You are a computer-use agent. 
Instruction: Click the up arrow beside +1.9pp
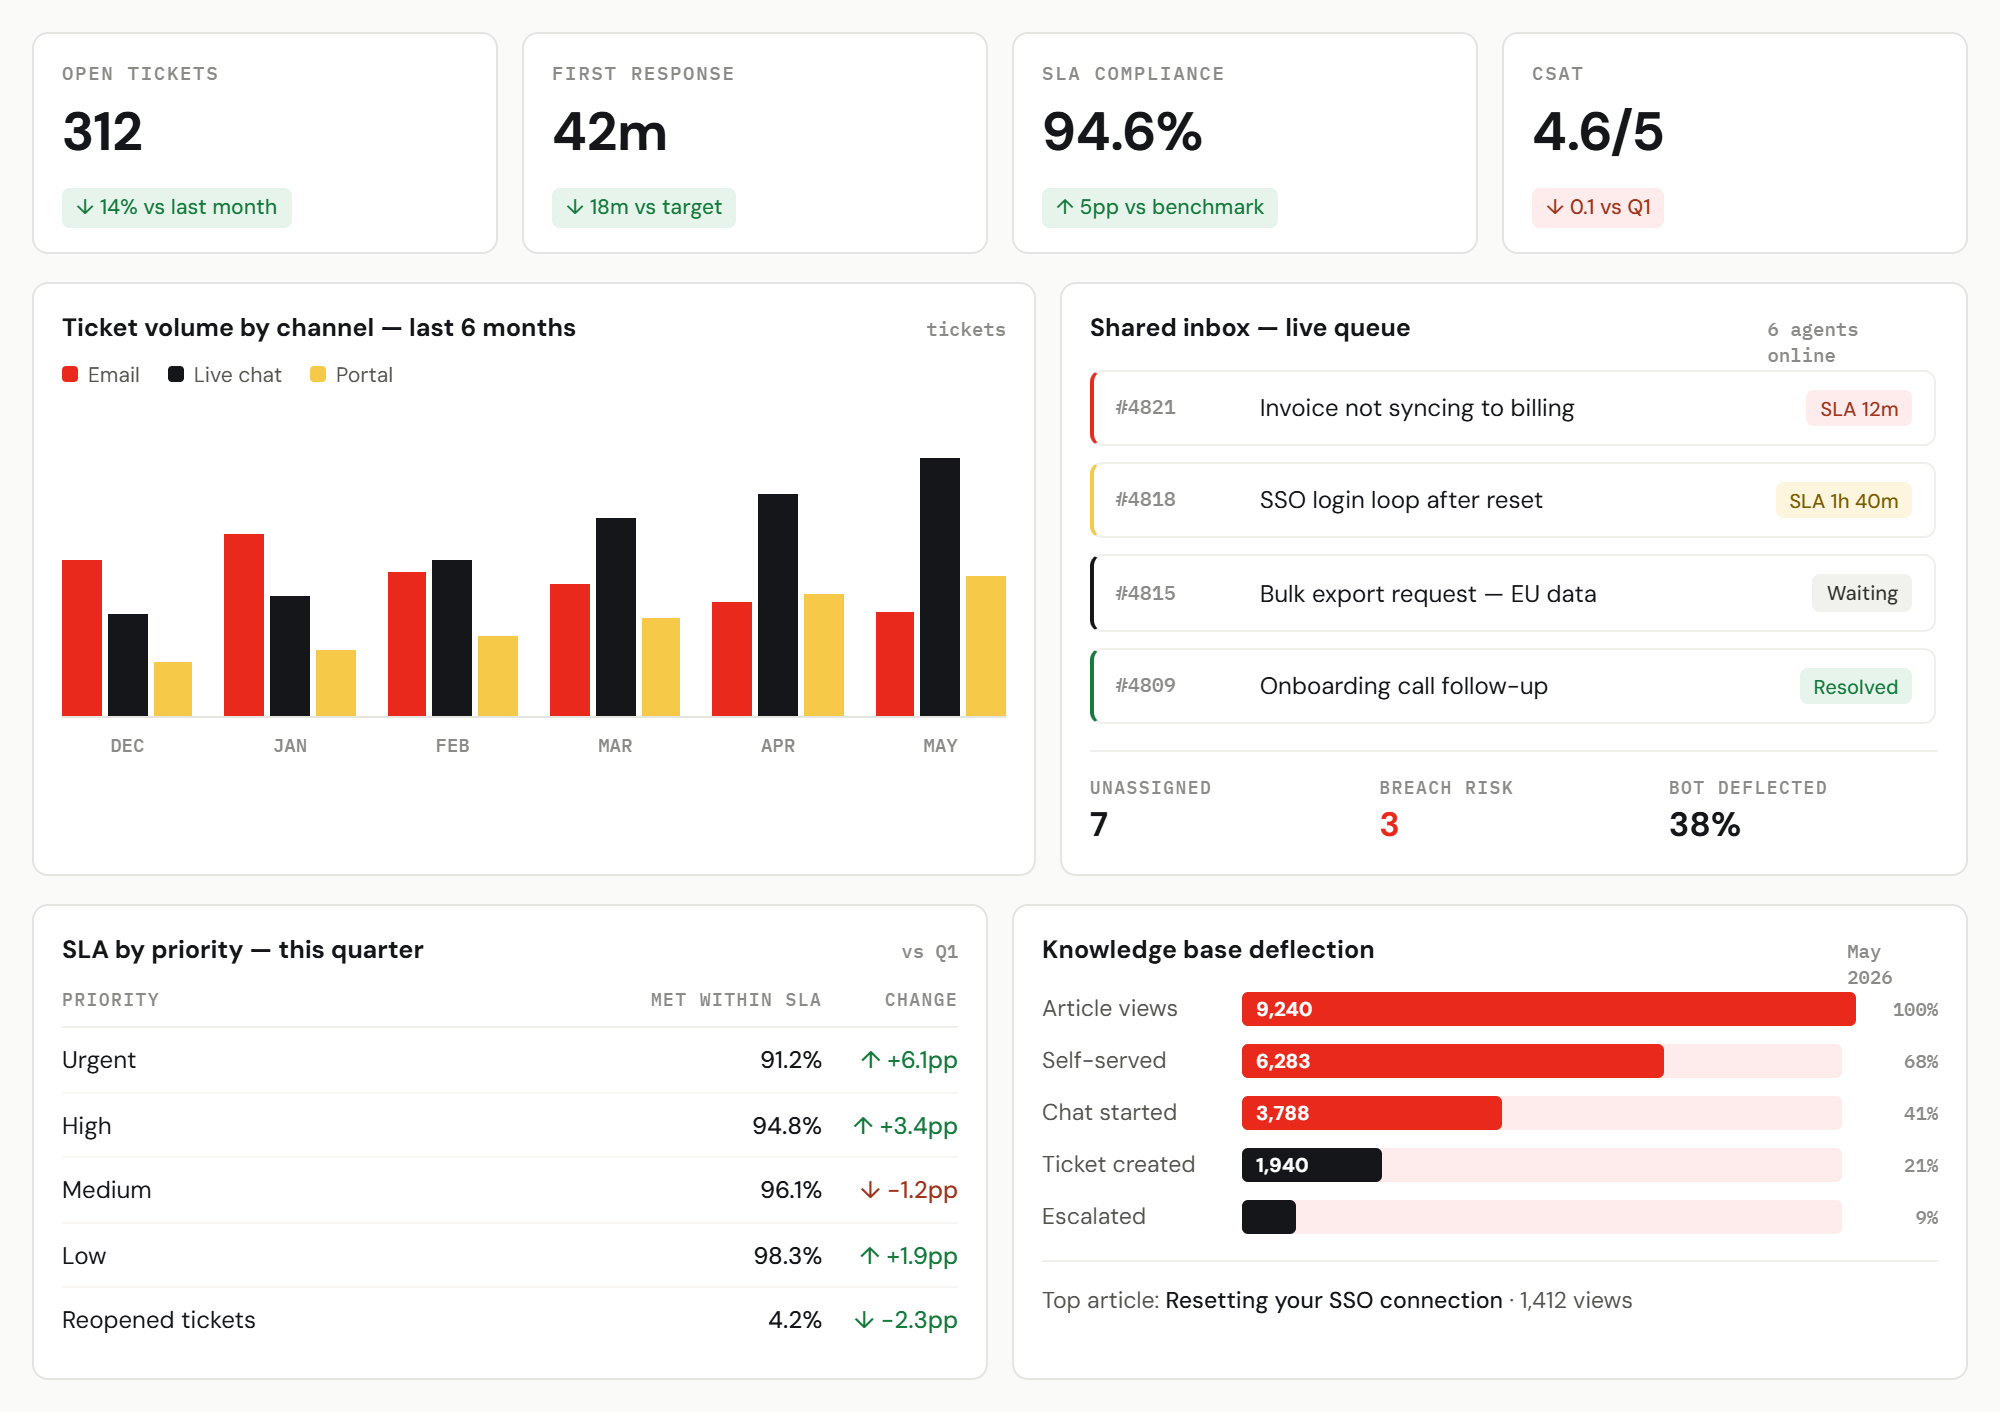(870, 1256)
